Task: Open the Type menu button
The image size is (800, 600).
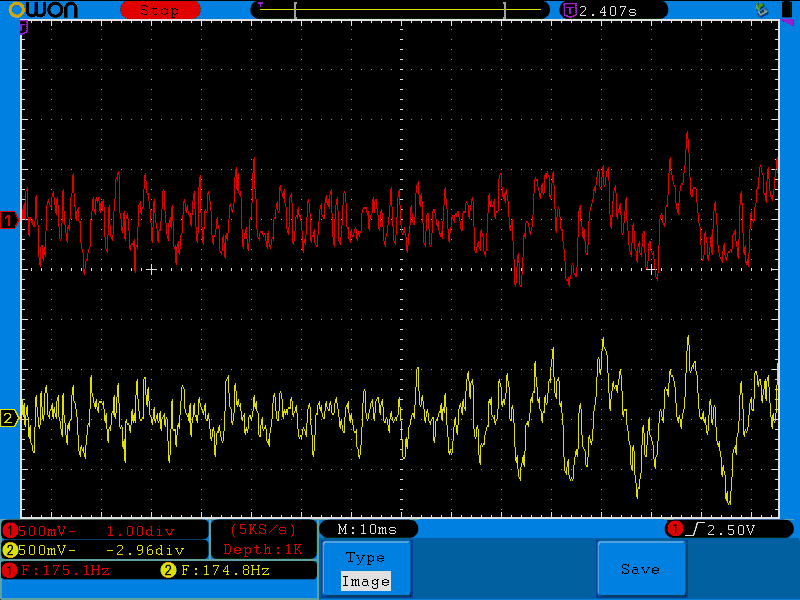Action: coord(366,568)
